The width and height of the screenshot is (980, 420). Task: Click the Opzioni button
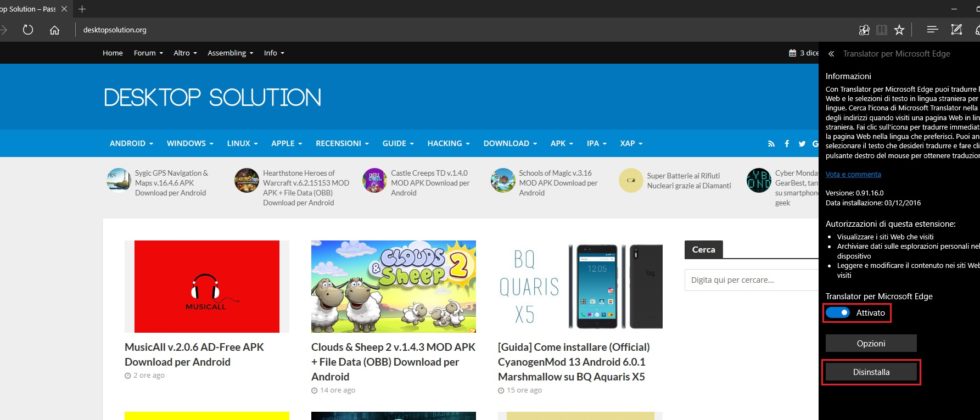pos(871,343)
